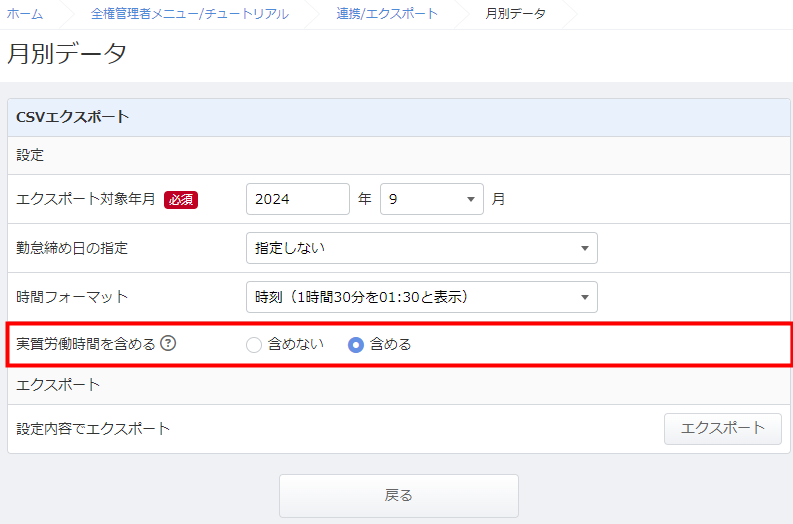
Task: Open the ホーム breadcrumb link
Action: tap(25, 14)
